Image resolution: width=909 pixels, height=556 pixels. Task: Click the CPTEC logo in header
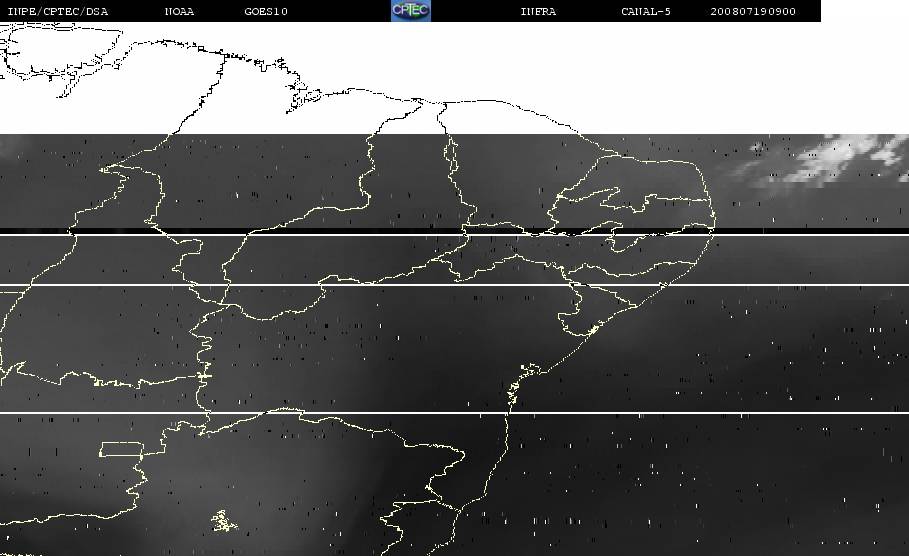point(410,11)
